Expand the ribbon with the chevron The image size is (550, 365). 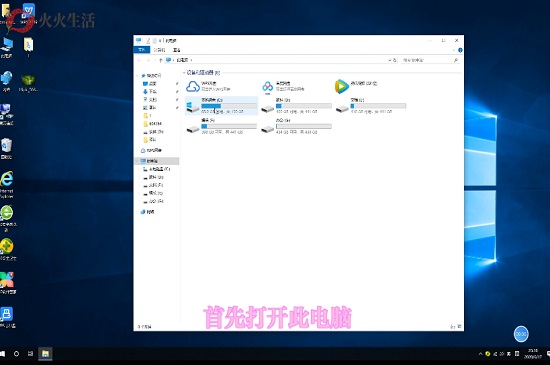pos(454,50)
